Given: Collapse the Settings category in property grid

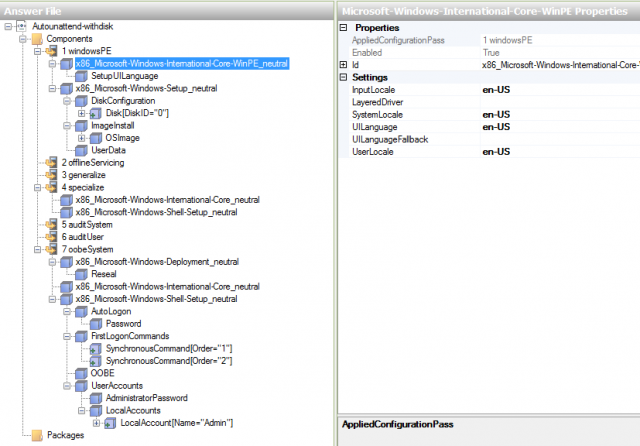Looking at the screenshot, I should 344,77.
